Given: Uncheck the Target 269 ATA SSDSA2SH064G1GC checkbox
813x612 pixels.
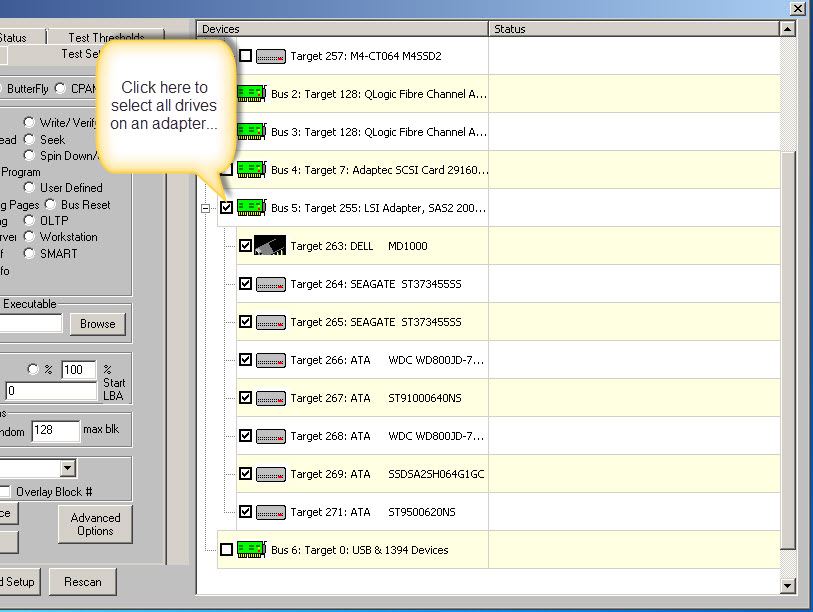Looking at the screenshot, I should pos(245,474).
